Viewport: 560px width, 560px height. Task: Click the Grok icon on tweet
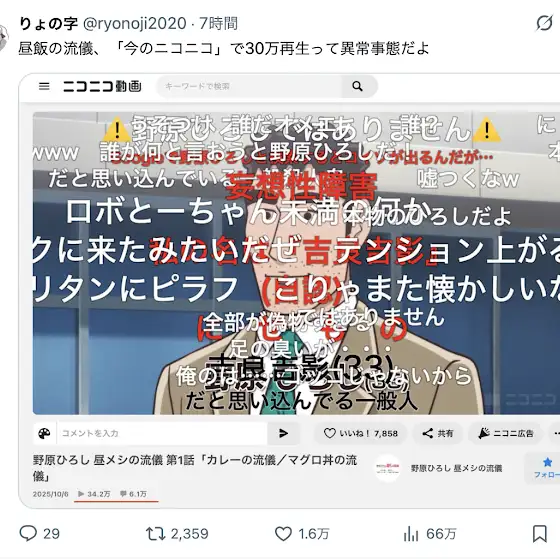(x=544, y=24)
